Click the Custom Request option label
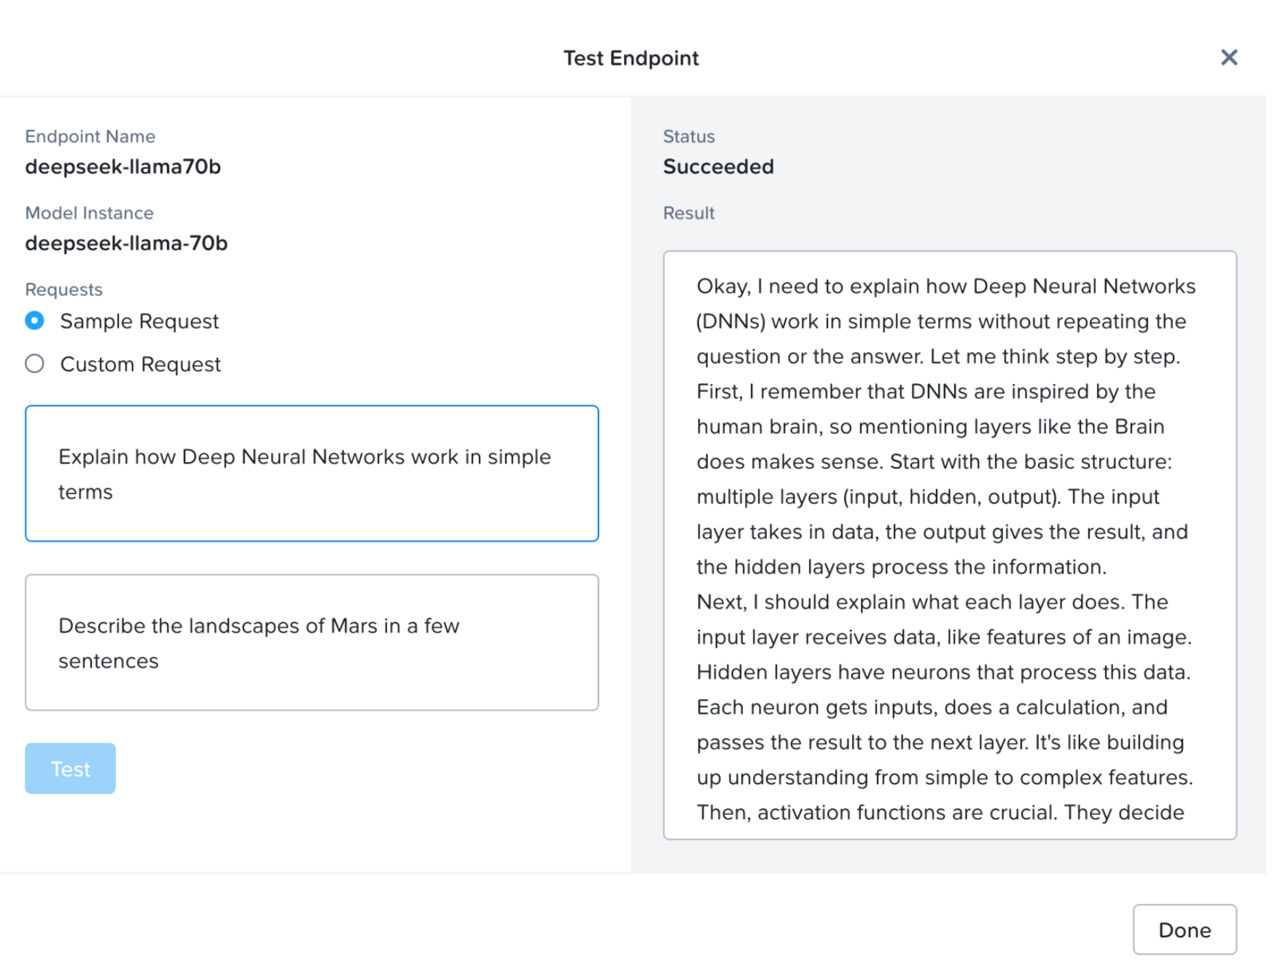The width and height of the screenshot is (1280, 976). point(140,364)
